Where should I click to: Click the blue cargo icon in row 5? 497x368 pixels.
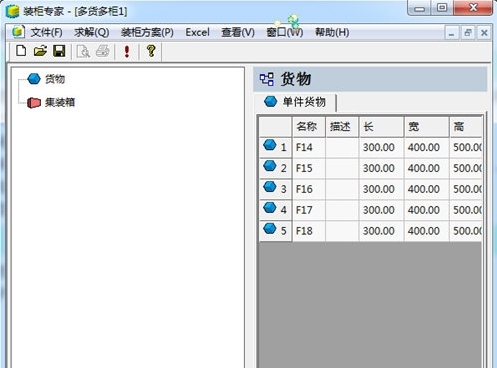270,228
